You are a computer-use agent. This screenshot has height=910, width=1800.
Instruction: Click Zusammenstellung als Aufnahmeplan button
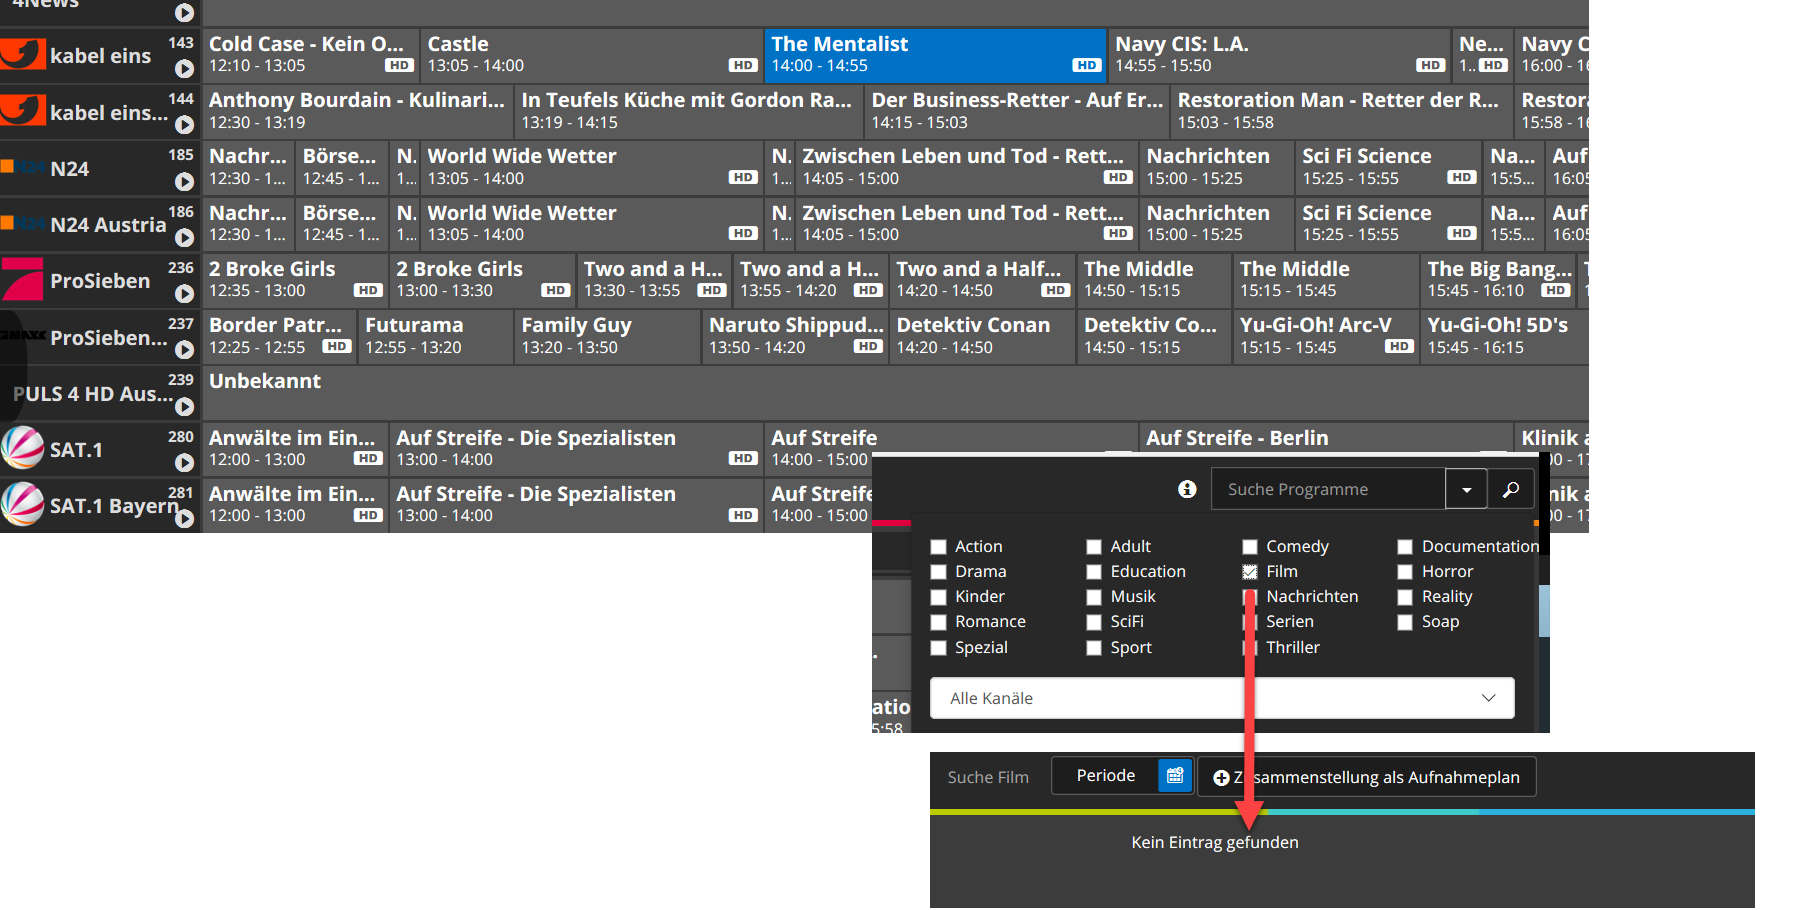(x=1367, y=777)
